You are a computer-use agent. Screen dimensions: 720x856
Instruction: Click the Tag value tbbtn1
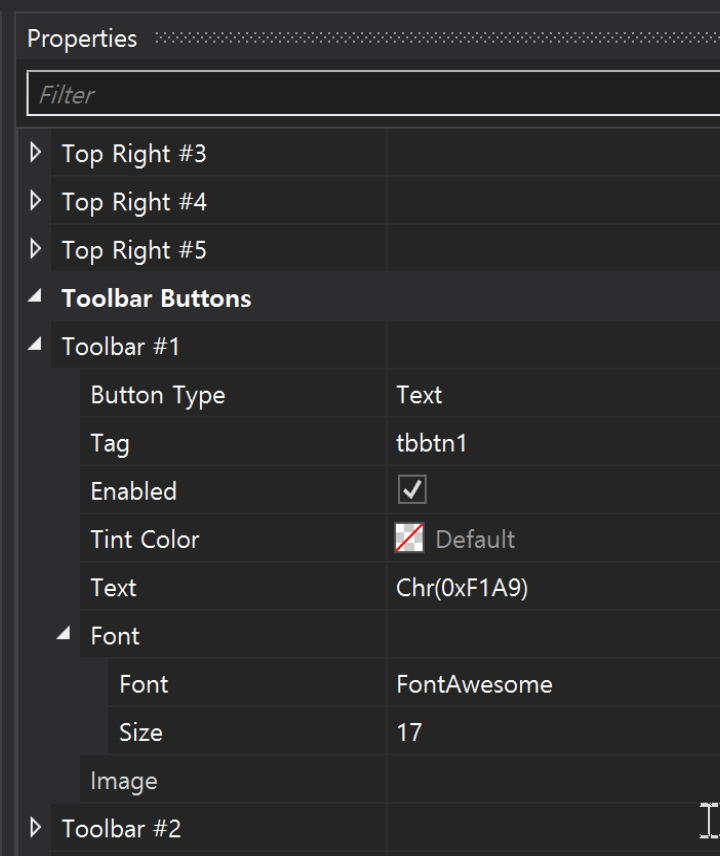pos(431,443)
